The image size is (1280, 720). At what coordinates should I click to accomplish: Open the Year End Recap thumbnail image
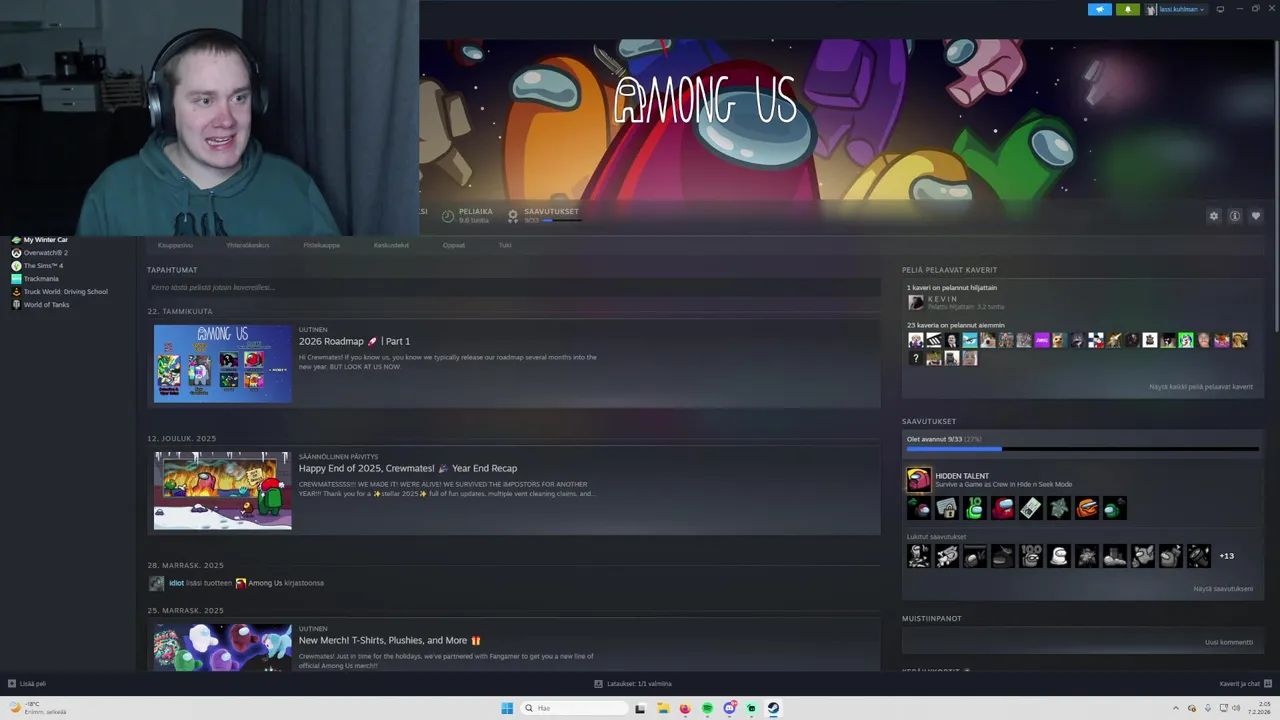click(x=223, y=490)
